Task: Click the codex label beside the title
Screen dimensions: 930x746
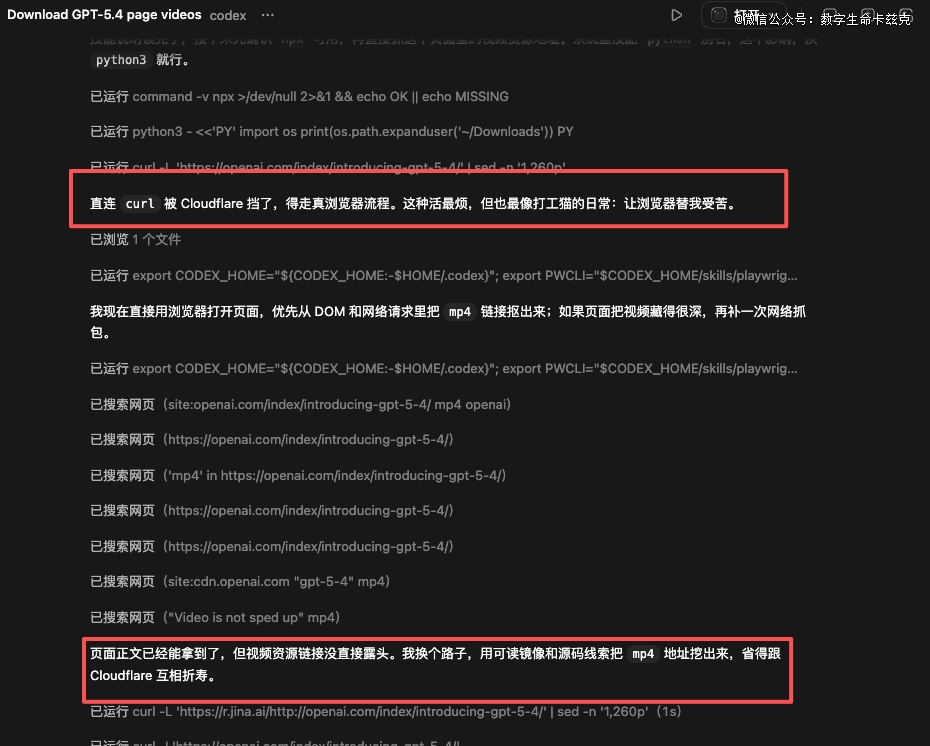Action: (228, 15)
